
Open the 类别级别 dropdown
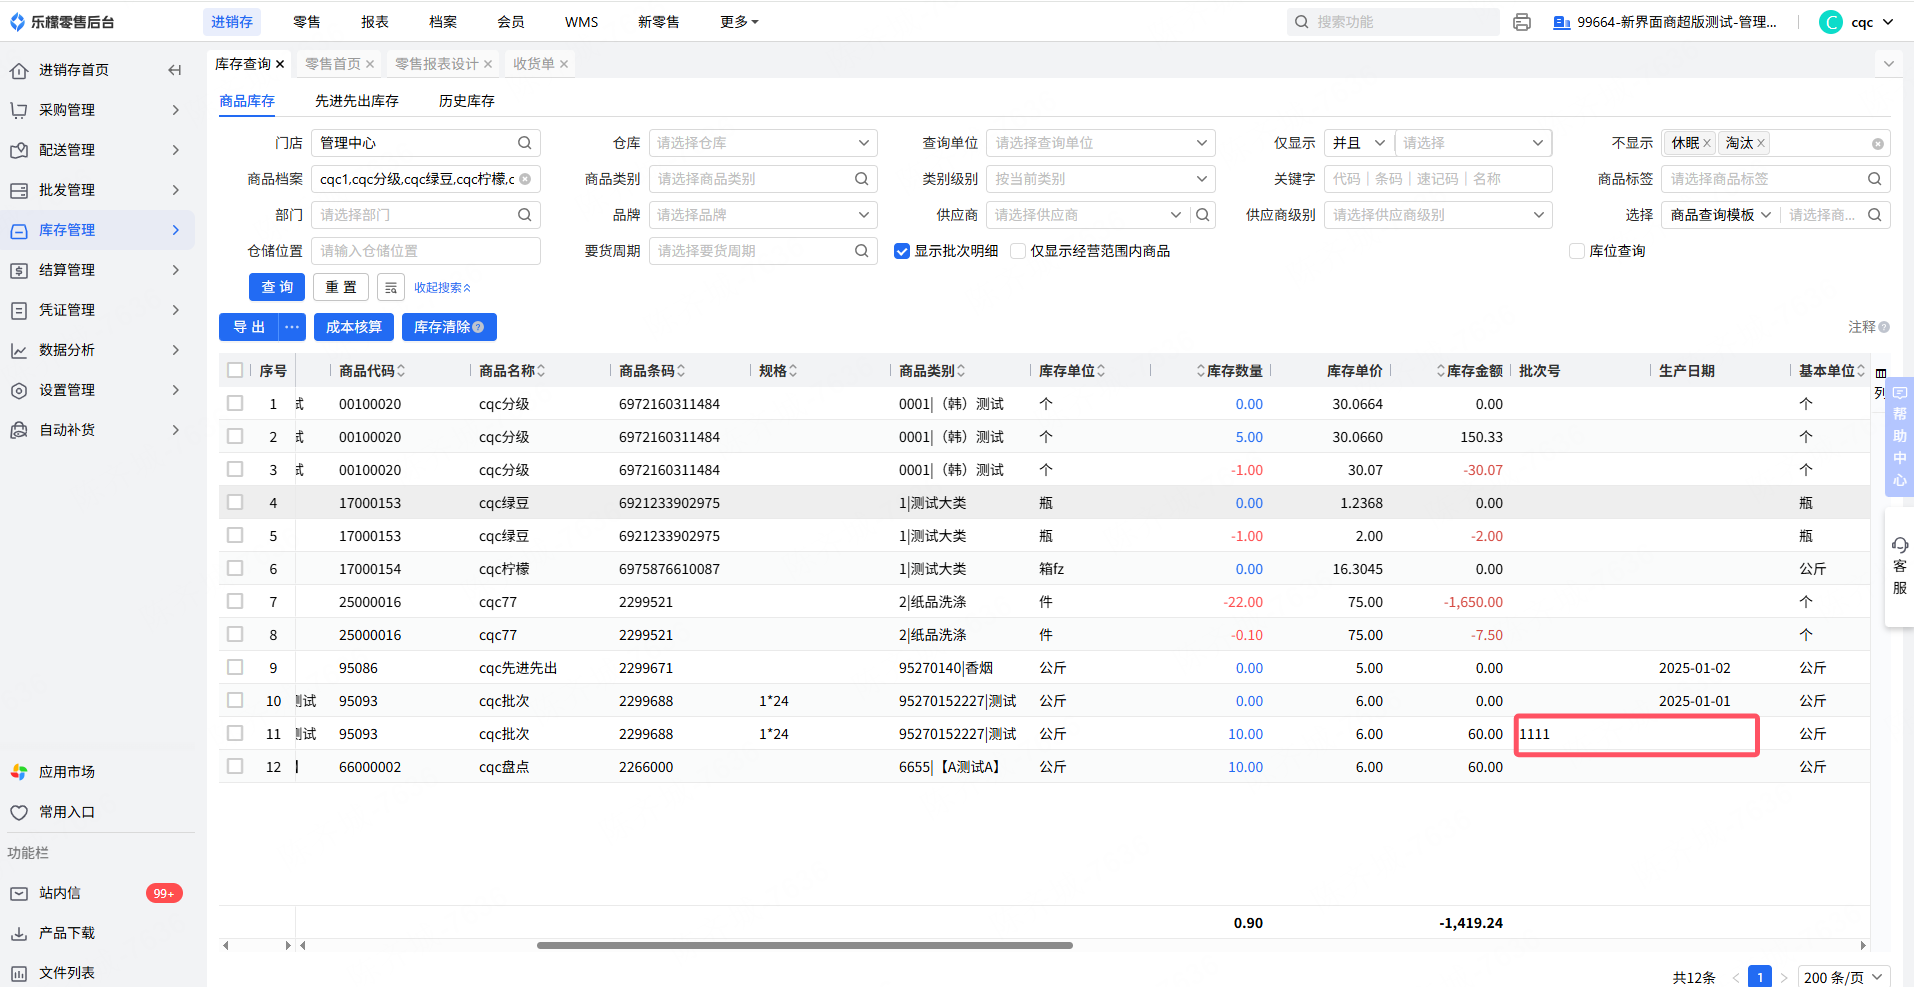point(1101,179)
